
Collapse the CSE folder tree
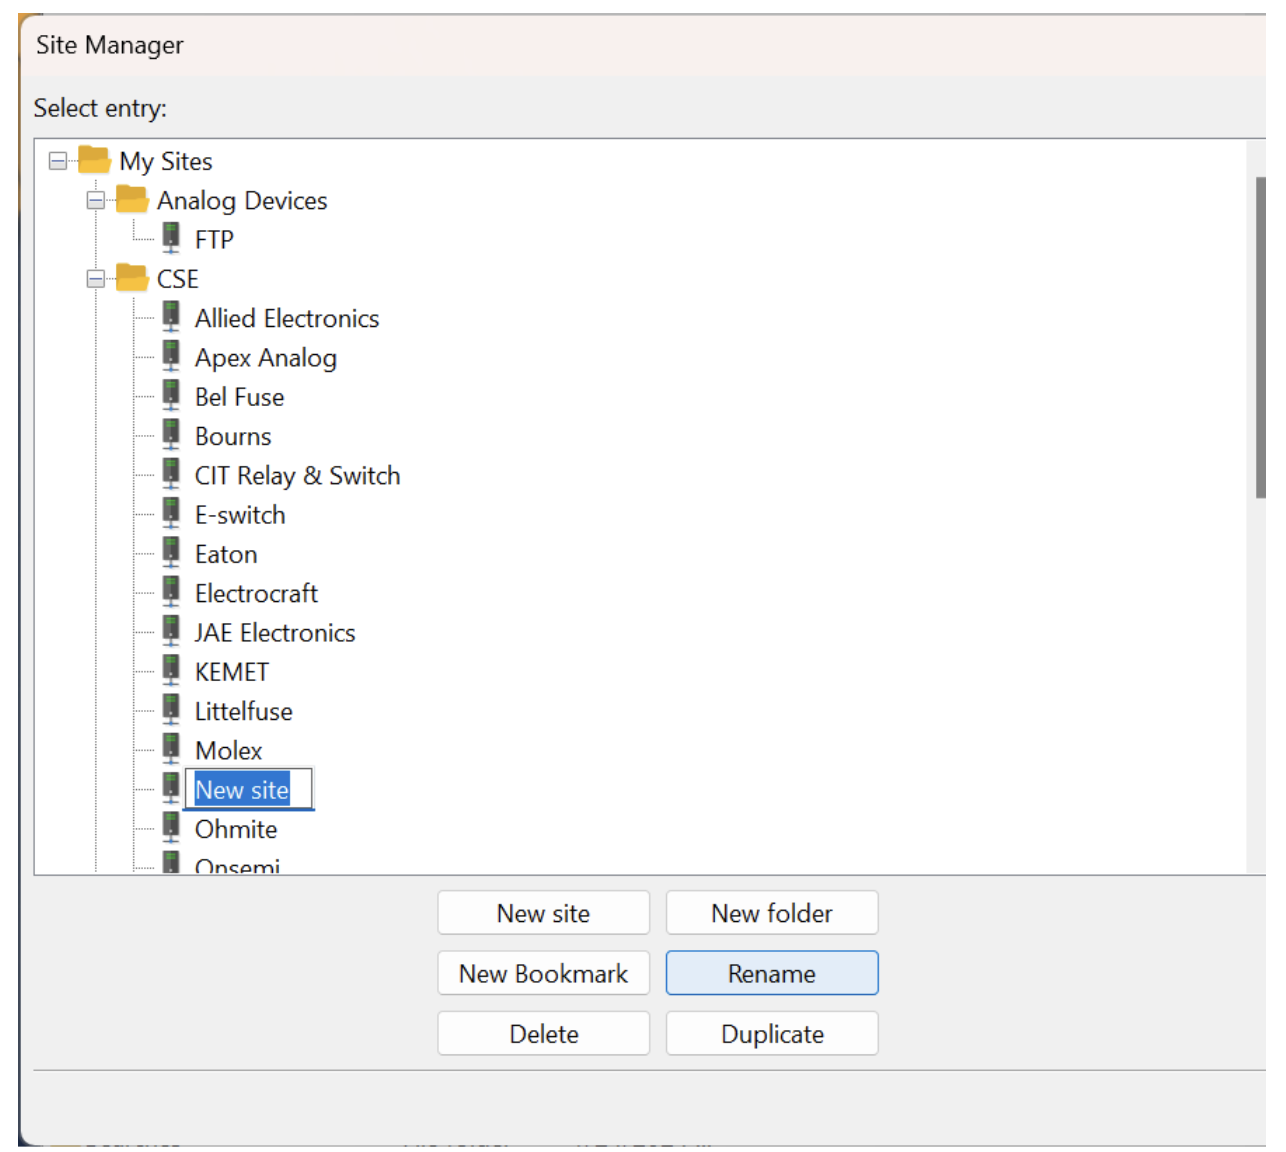(x=96, y=279)
